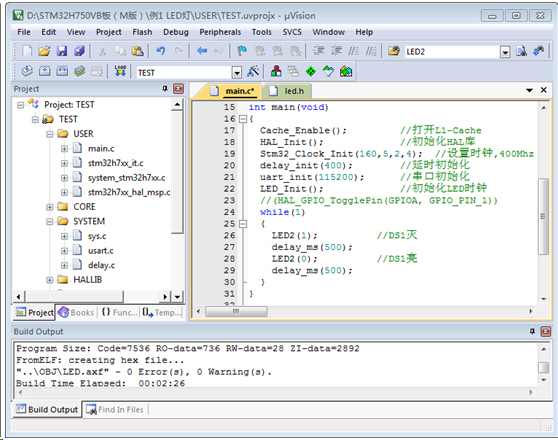Screen dimensions: 558x440
Task: Expand the CORE folder group
Action: pyautogui.click(x=50, y=207)
